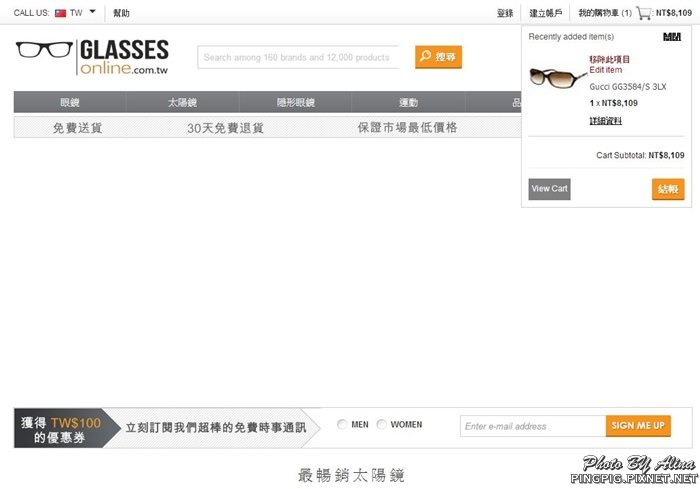Click the 登錄 login link
This screenshot has width=700, height=489.
pyautogui.click(x=505, y=13)
